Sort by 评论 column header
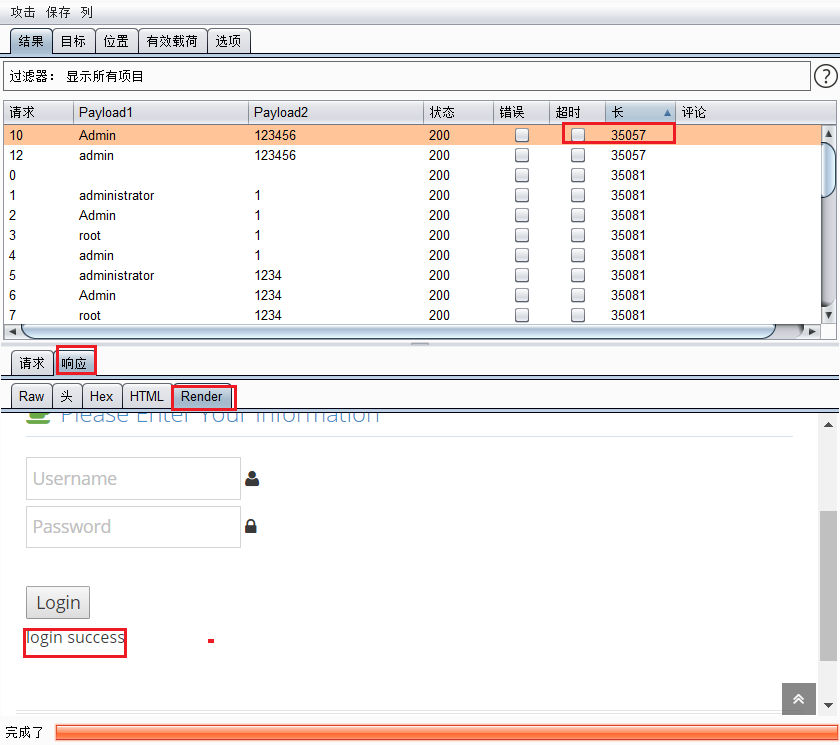The width and height of the screenshot is (840, 745). [755, 112]
